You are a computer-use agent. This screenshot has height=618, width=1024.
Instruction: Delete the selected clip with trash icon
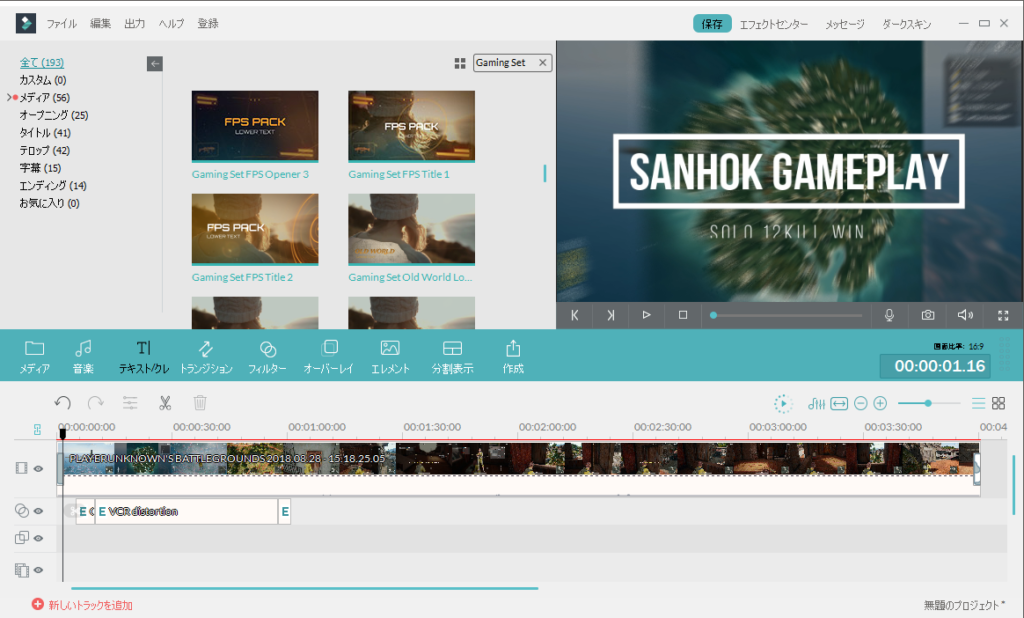[x=200, y=403]
